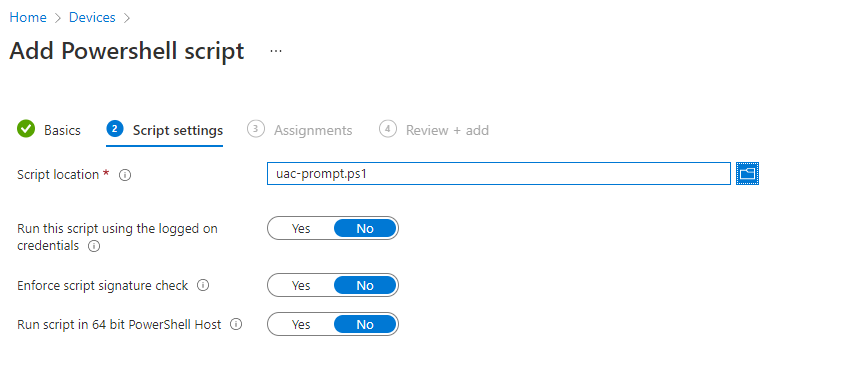Return to the Basics tab
Image resolution: width=860 pixels, height=376 pixels.
pyautogui.click(x=63, y=130)
